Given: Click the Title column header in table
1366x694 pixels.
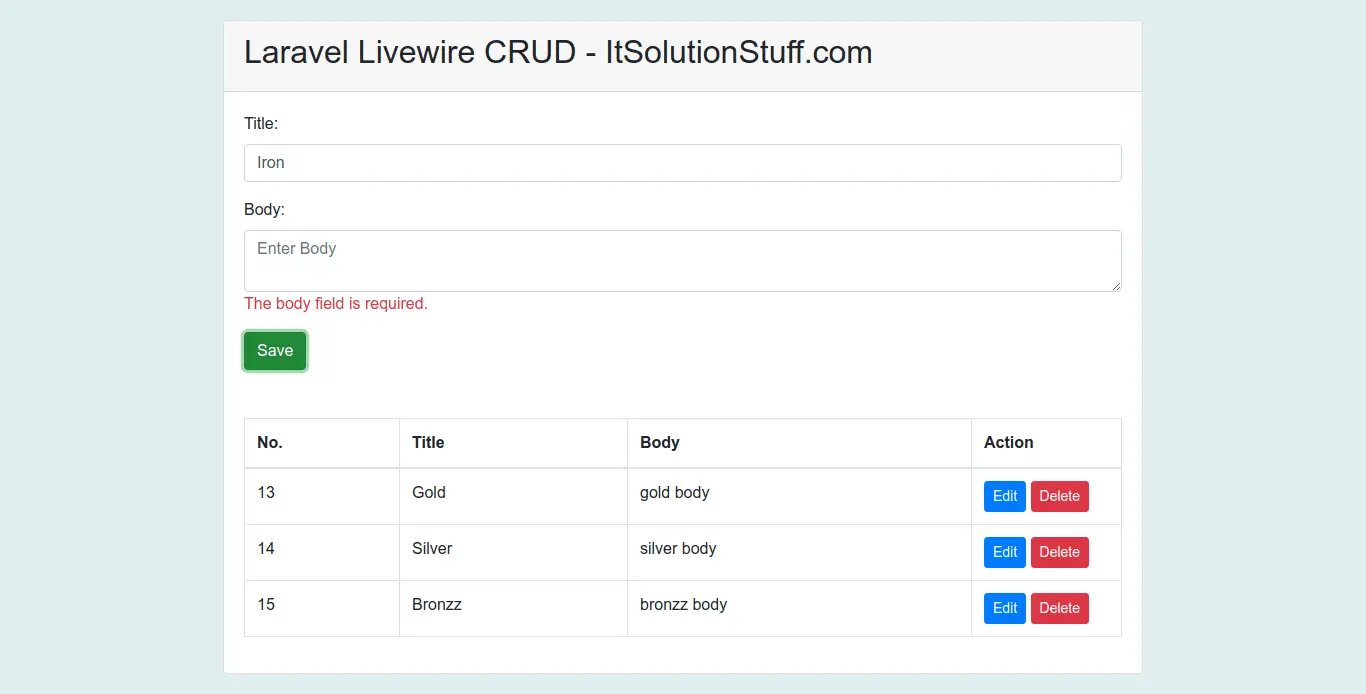Looking at the screenshot, I should [x=428, y=442].
